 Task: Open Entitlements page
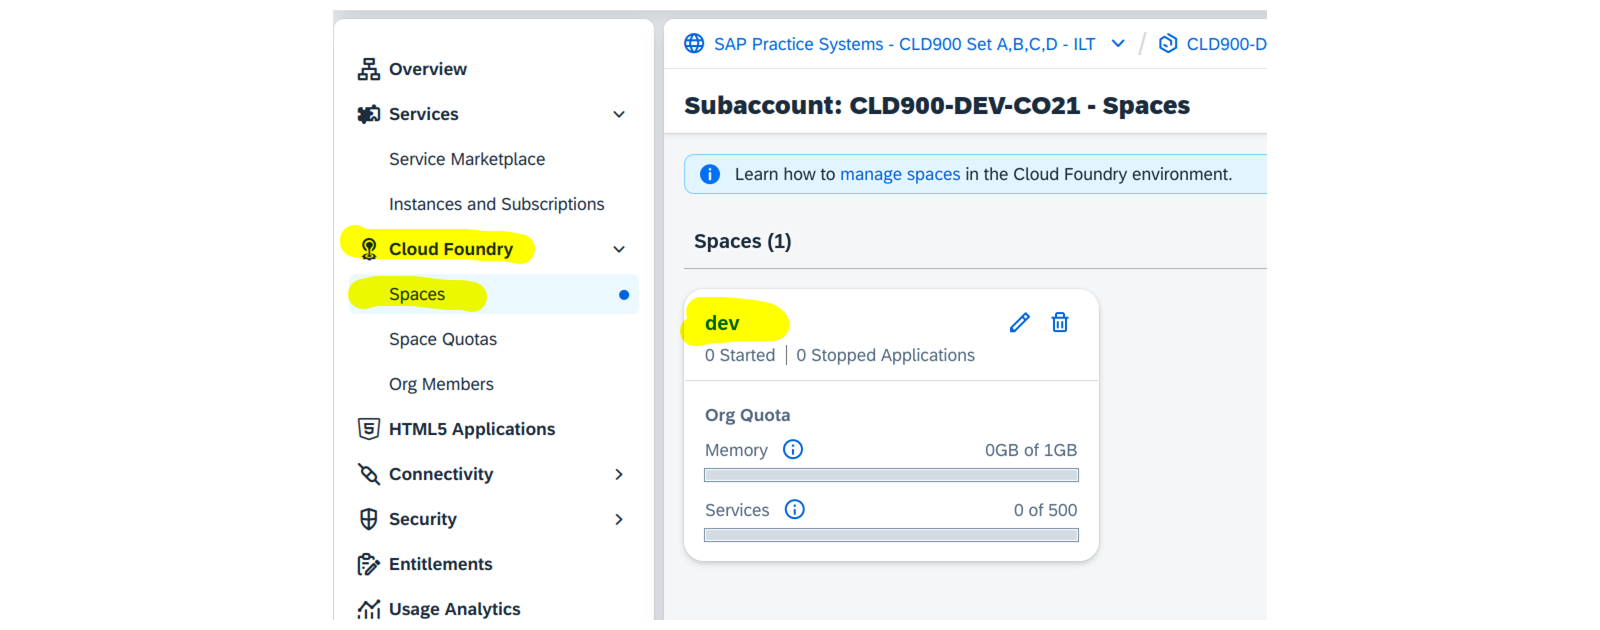pos(441,564)
